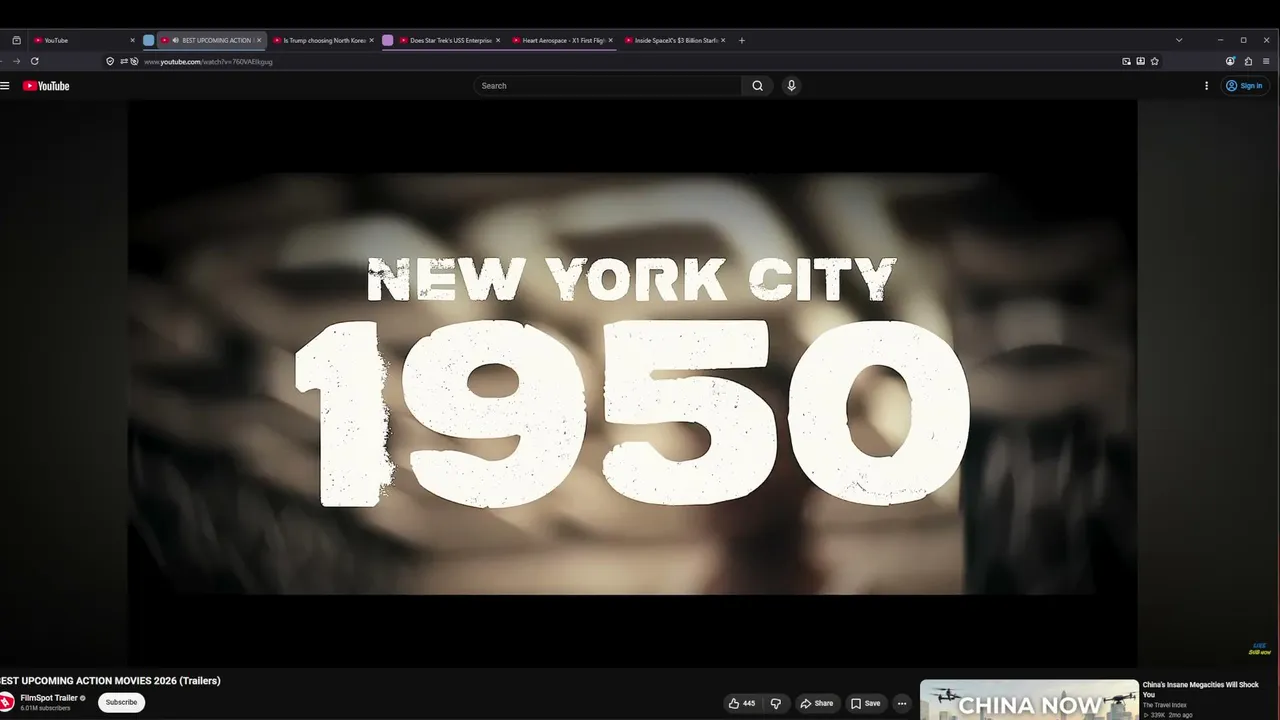Select the BEST UPCOMING ACTION tab
1280x720 pixels.
coord(212,40)
